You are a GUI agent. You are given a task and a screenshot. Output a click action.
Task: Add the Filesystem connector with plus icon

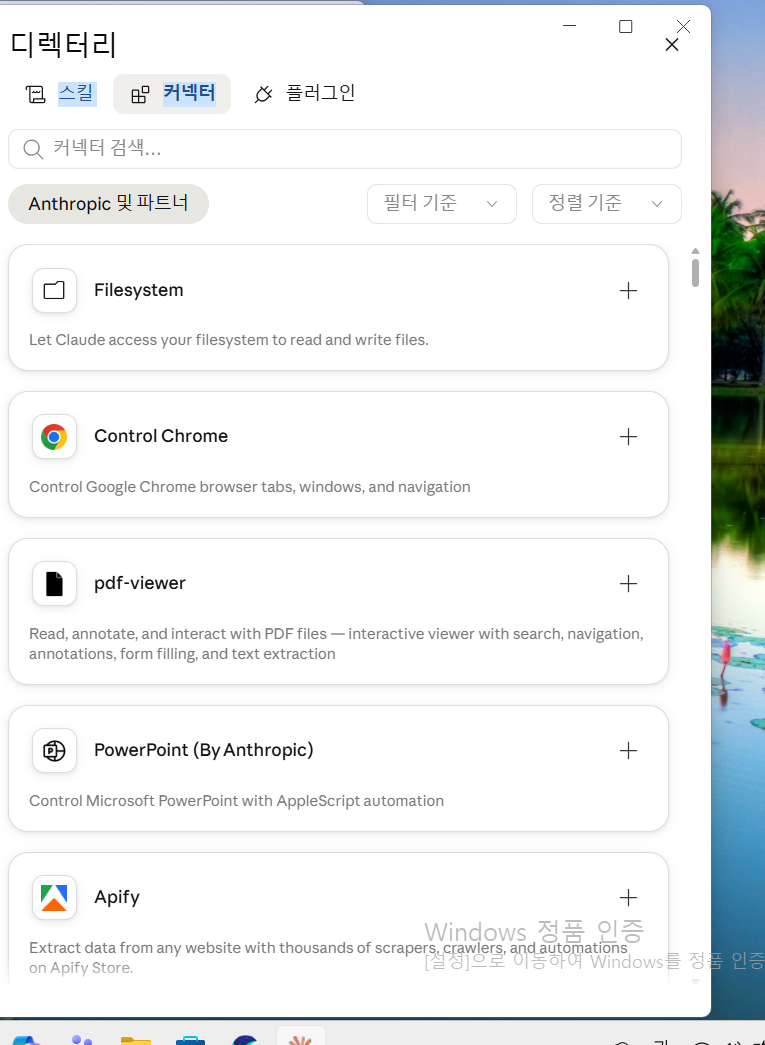(x=628, y=291)
